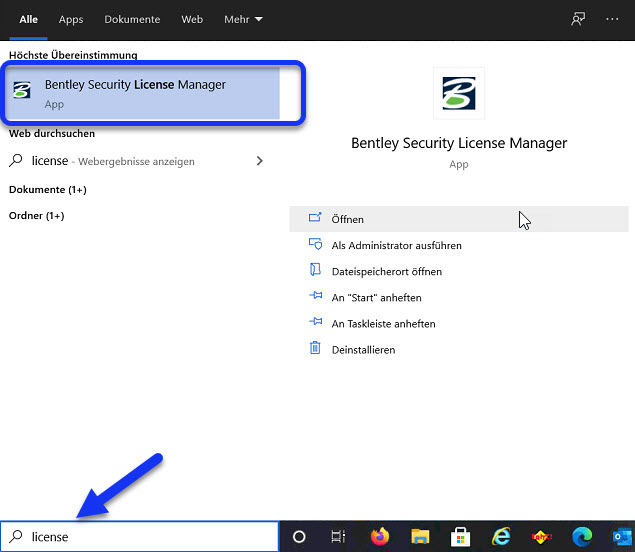
Task: Click Deinstallieren to uninstall the app
Action: click(x=363, y=350)
